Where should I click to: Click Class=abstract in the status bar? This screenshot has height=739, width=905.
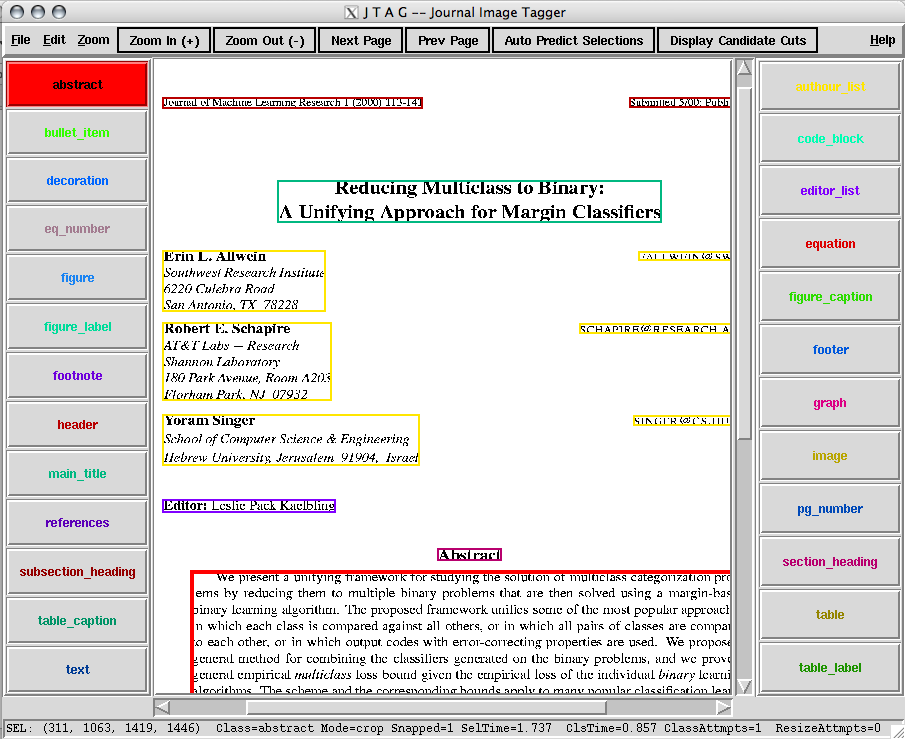pyautogui.click(x=265, y=728)
